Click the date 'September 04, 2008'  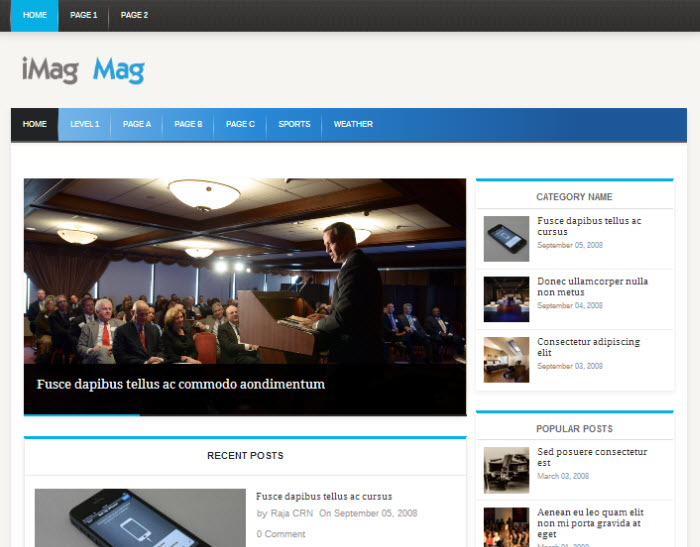click(570, 305)
